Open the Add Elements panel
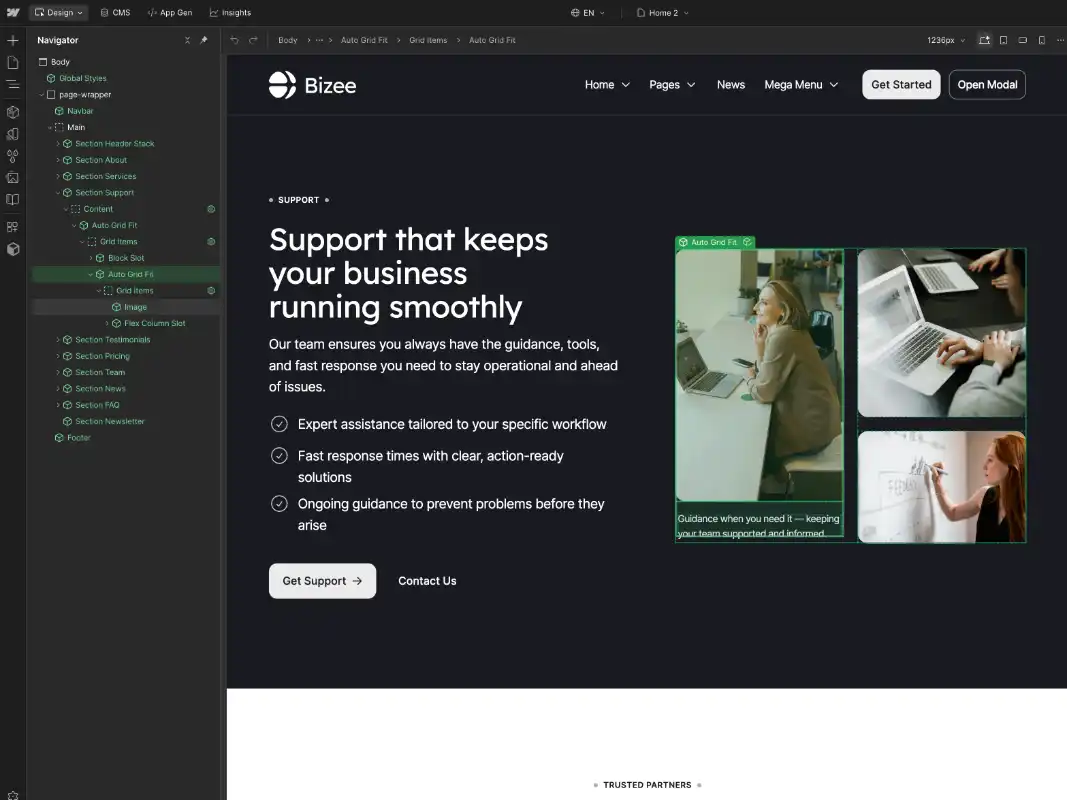Image resolution: width=1067 pixels, height=800 pixels. click(12, 40)
